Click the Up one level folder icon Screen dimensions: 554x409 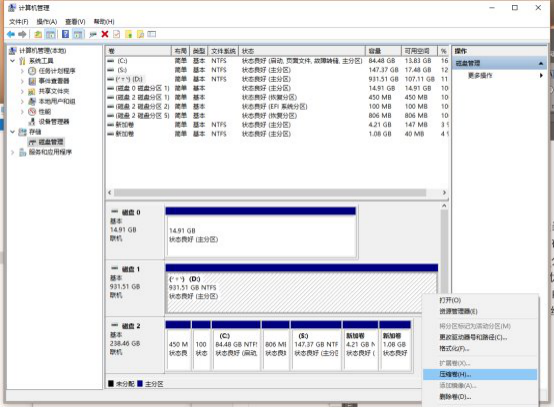(38, 34)
